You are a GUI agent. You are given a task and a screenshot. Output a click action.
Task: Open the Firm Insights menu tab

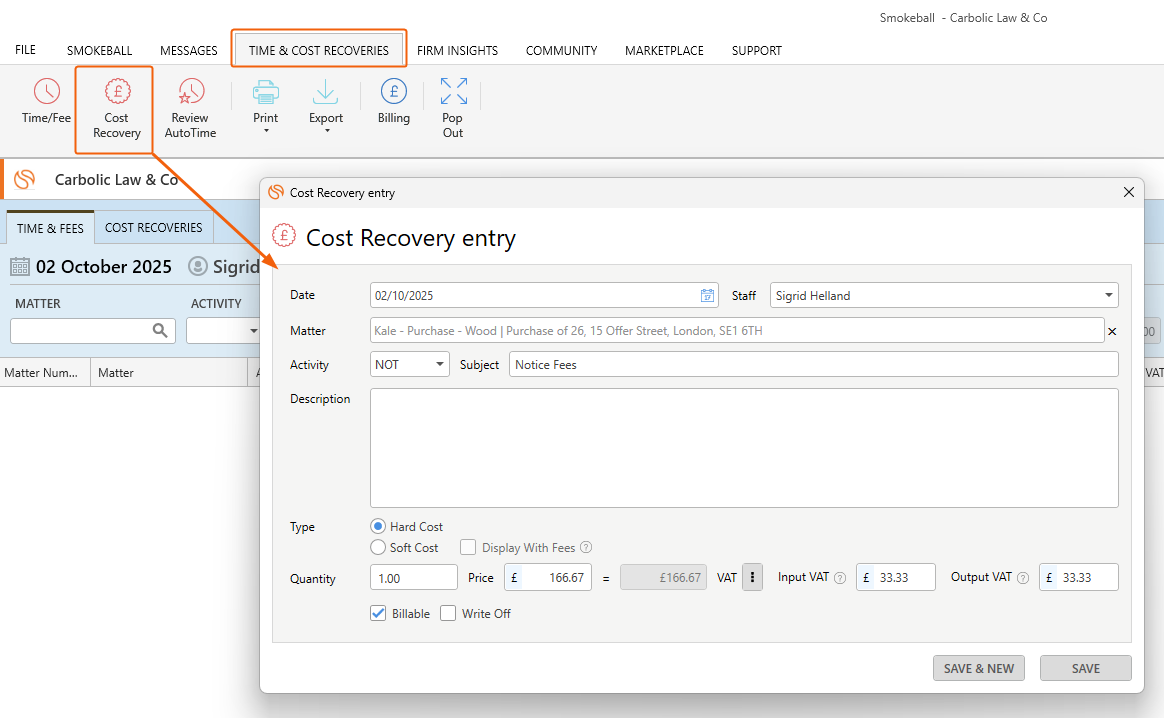click(457, 50)
